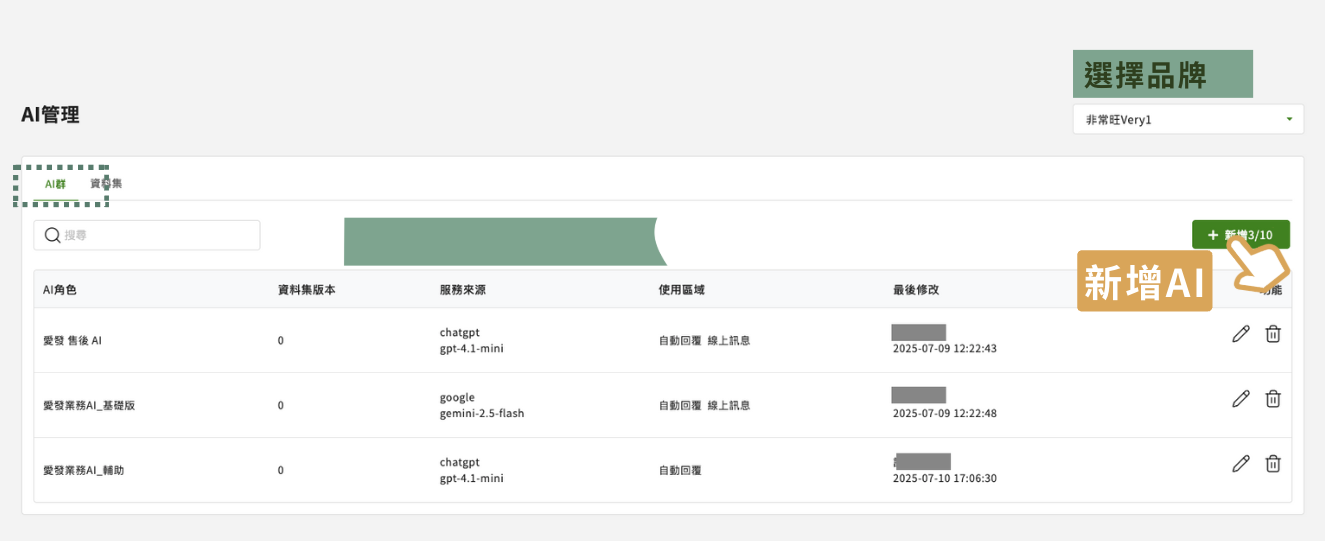This screenshot has width=1325, height=541.
Task: Delete the 愛發業務AI_基礎版 row
Action: (x=1273, y=399)
